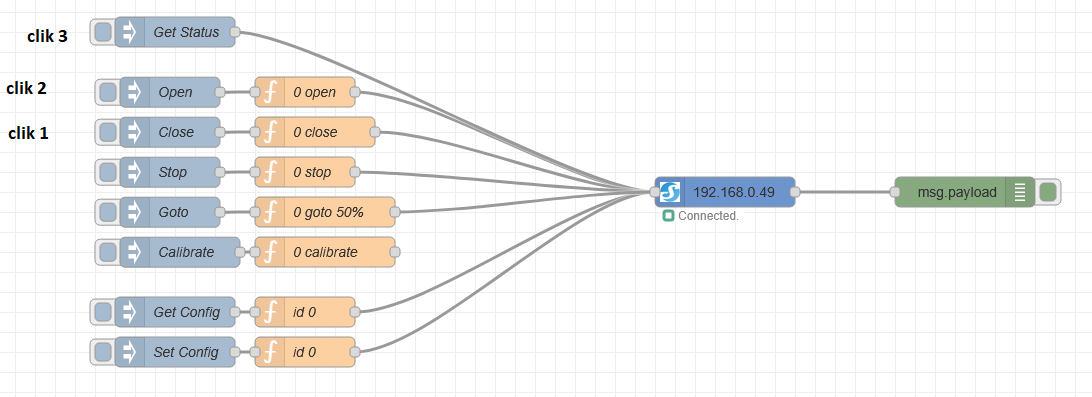Click output port of 0 calibrate node
Screen dimensions: 1092x397
point(395,252)
